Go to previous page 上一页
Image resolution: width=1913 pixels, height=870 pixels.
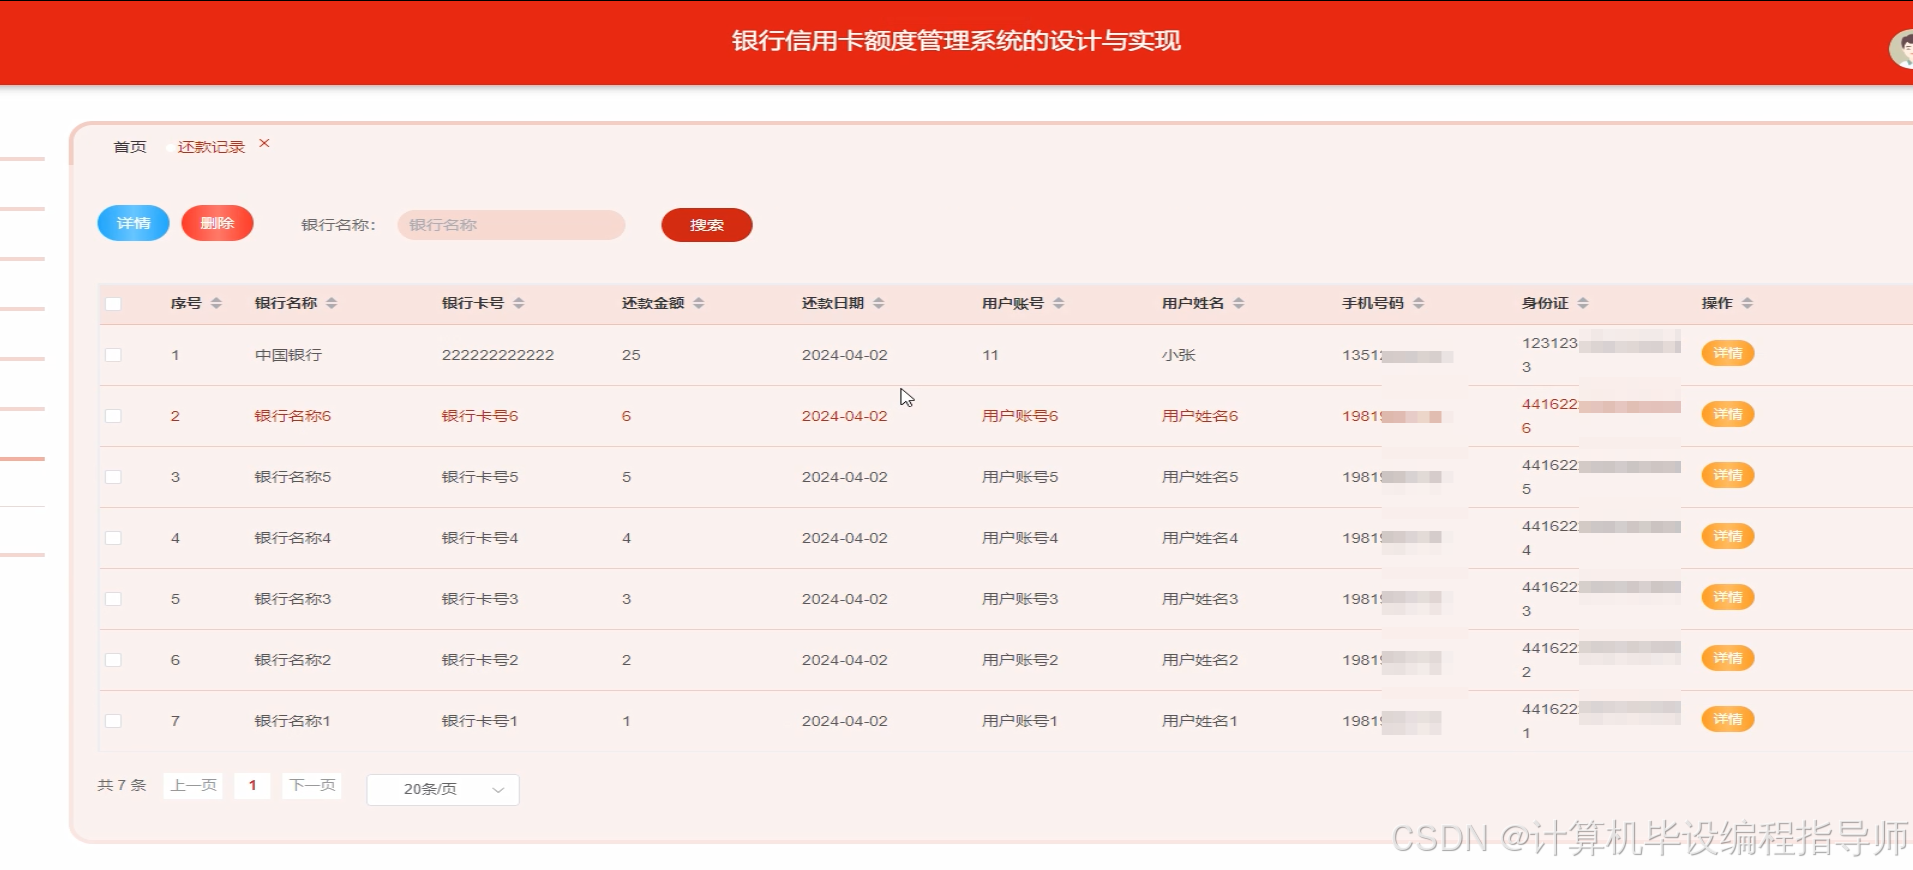click(x=193, y=786)
